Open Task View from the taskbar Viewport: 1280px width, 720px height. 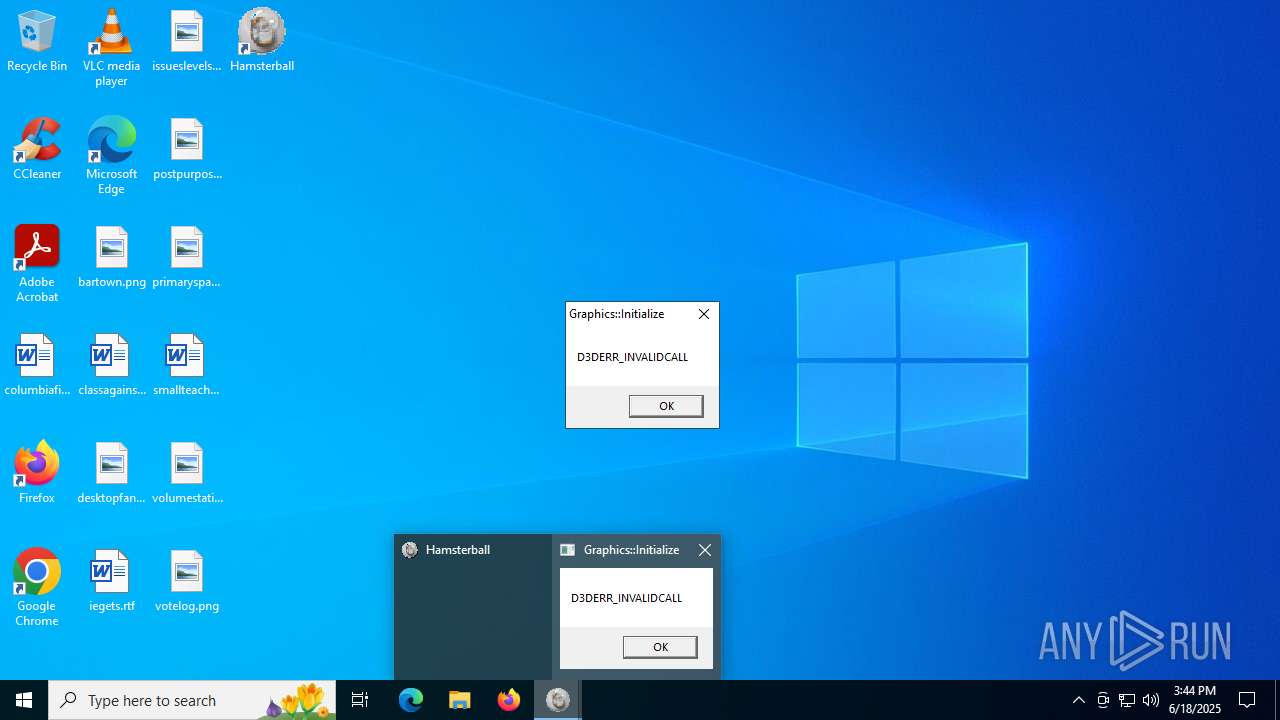click(x=360, y=700)
